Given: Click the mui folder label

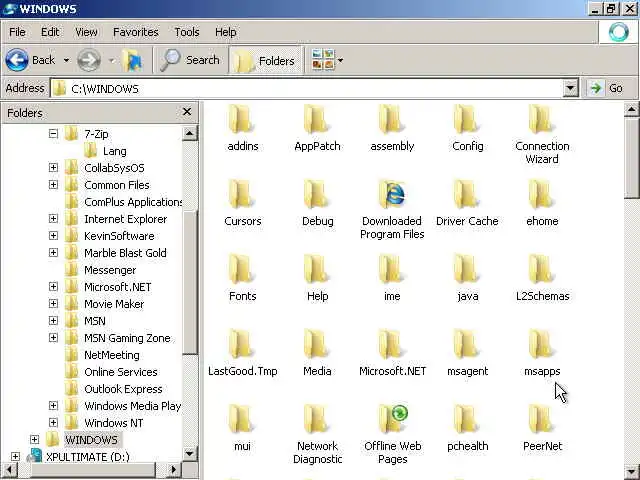Looking at the screenshot, I should click(x=242, y=446).
